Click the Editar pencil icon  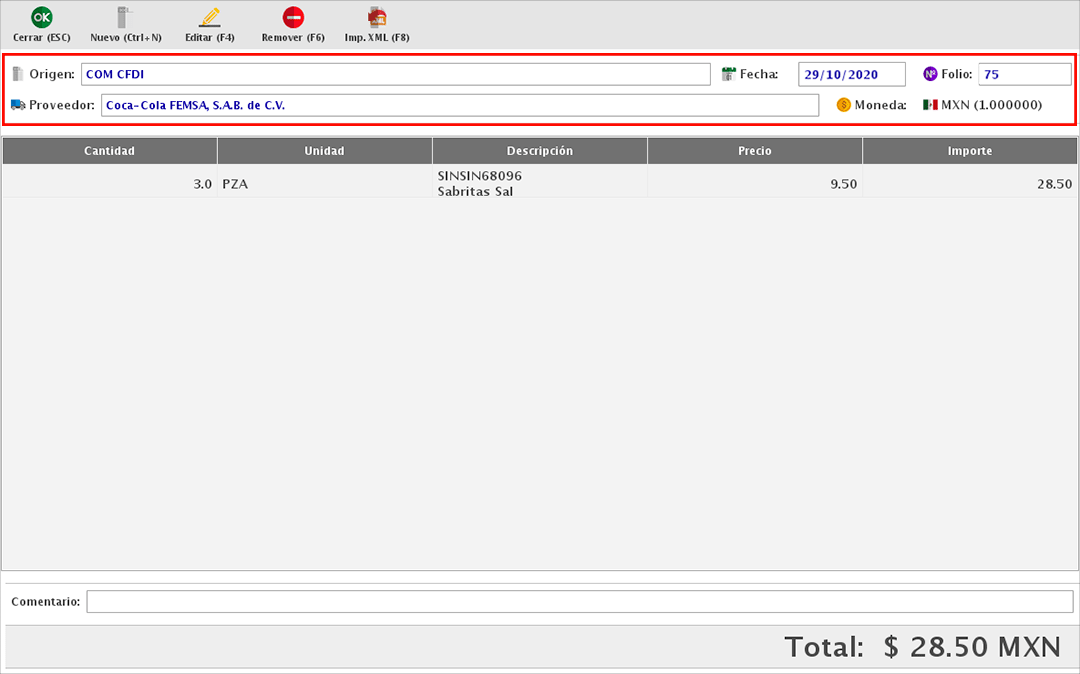pyautogui.click(x=209, y=17)
